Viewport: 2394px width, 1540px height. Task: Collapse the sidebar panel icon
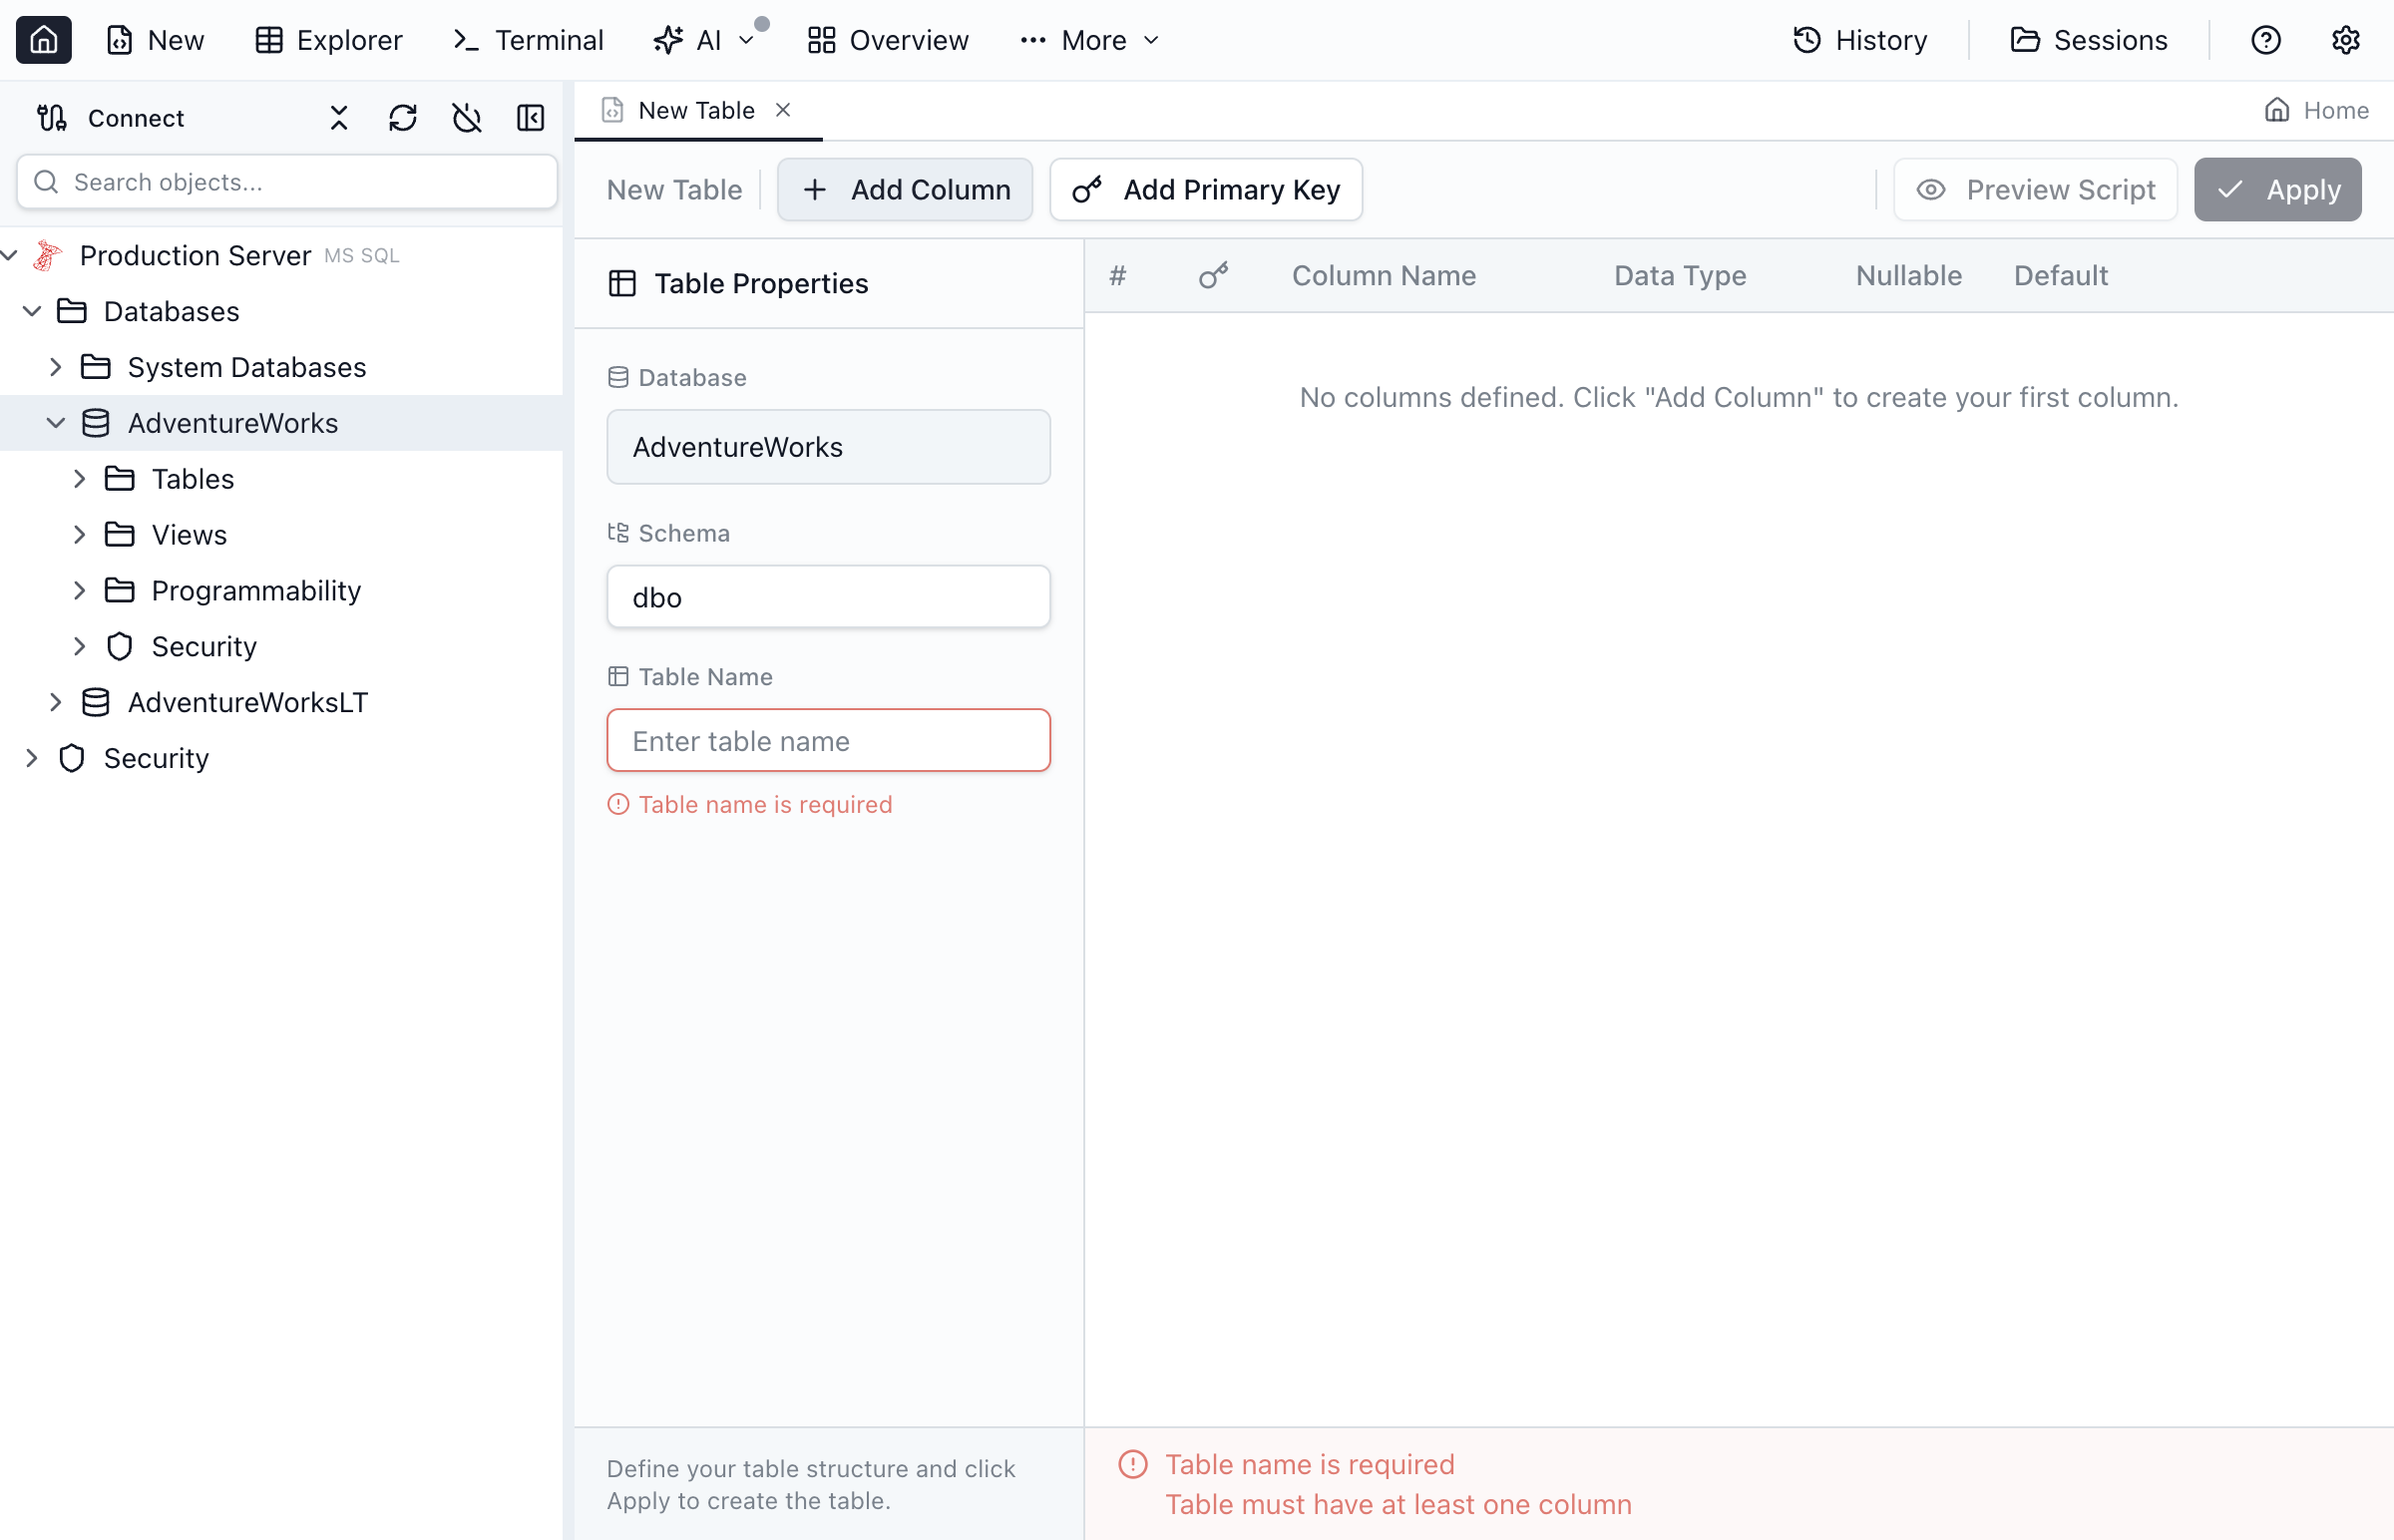click(x=530, y=118)
